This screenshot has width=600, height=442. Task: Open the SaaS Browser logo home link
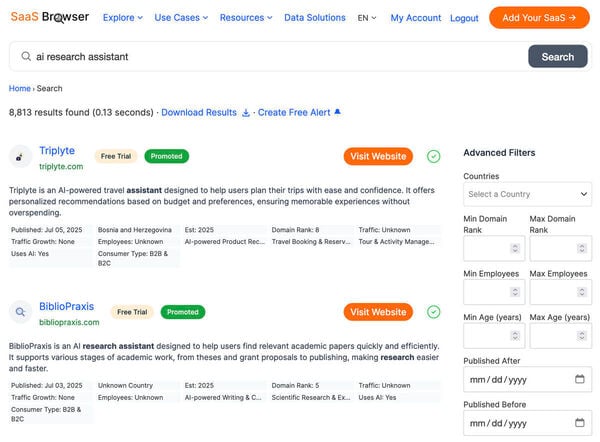(x=50, y=17)
